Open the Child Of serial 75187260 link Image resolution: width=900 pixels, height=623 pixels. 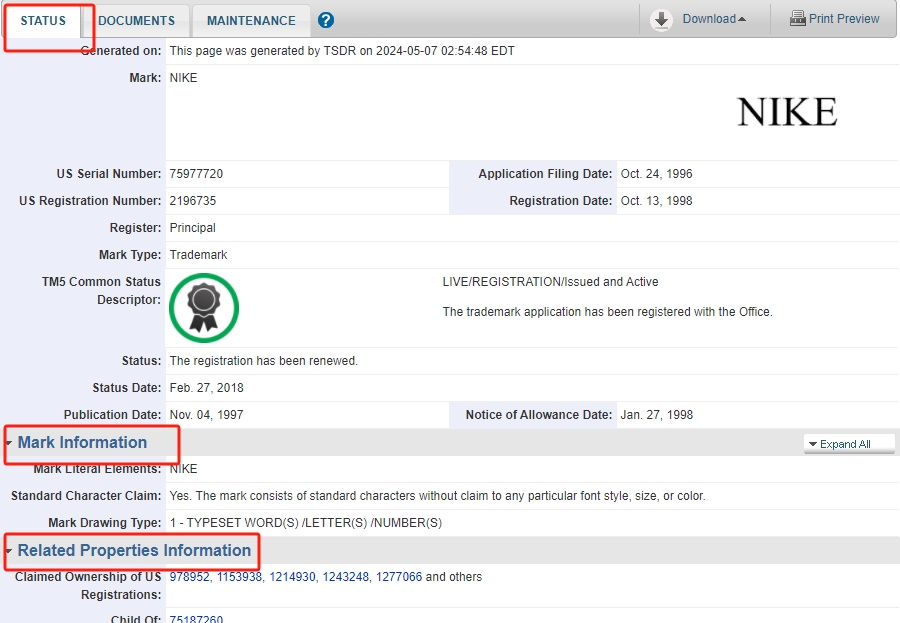(x=196, y=619)
